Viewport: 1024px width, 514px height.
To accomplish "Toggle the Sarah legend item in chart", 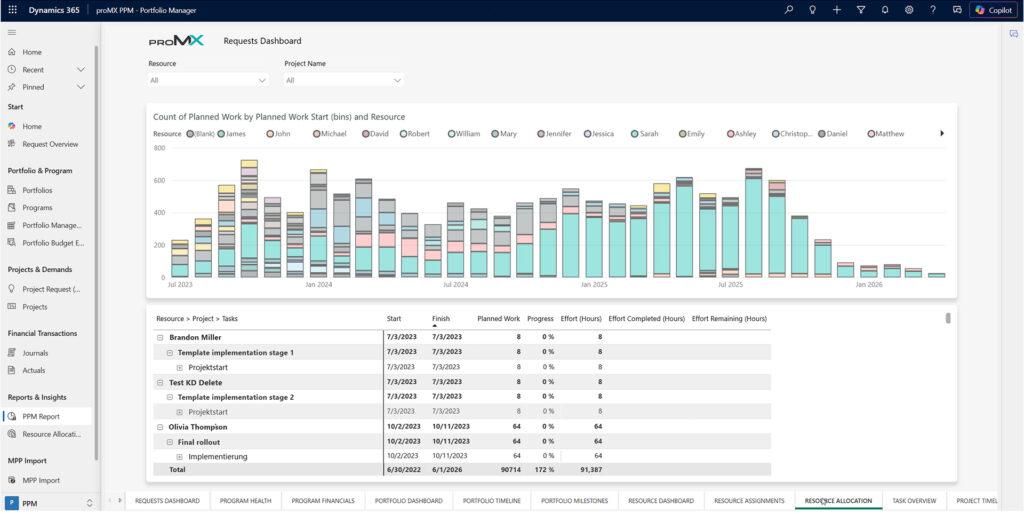I will pyautogui.click(x=646, y=133).
